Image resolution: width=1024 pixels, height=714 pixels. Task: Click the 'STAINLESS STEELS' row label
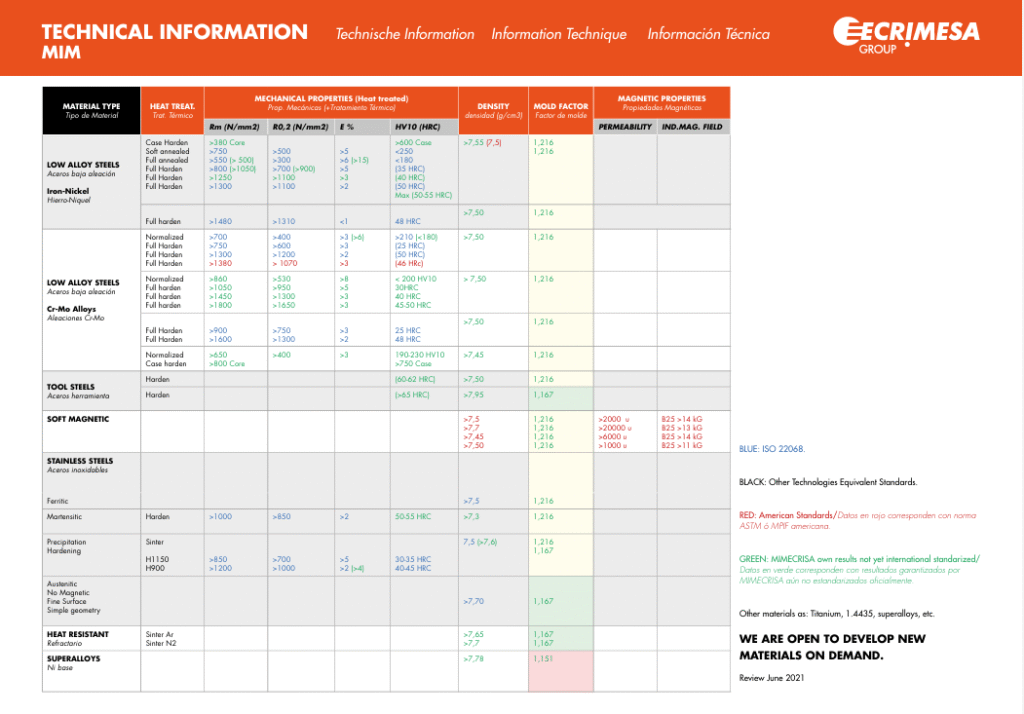pos(80,461)
